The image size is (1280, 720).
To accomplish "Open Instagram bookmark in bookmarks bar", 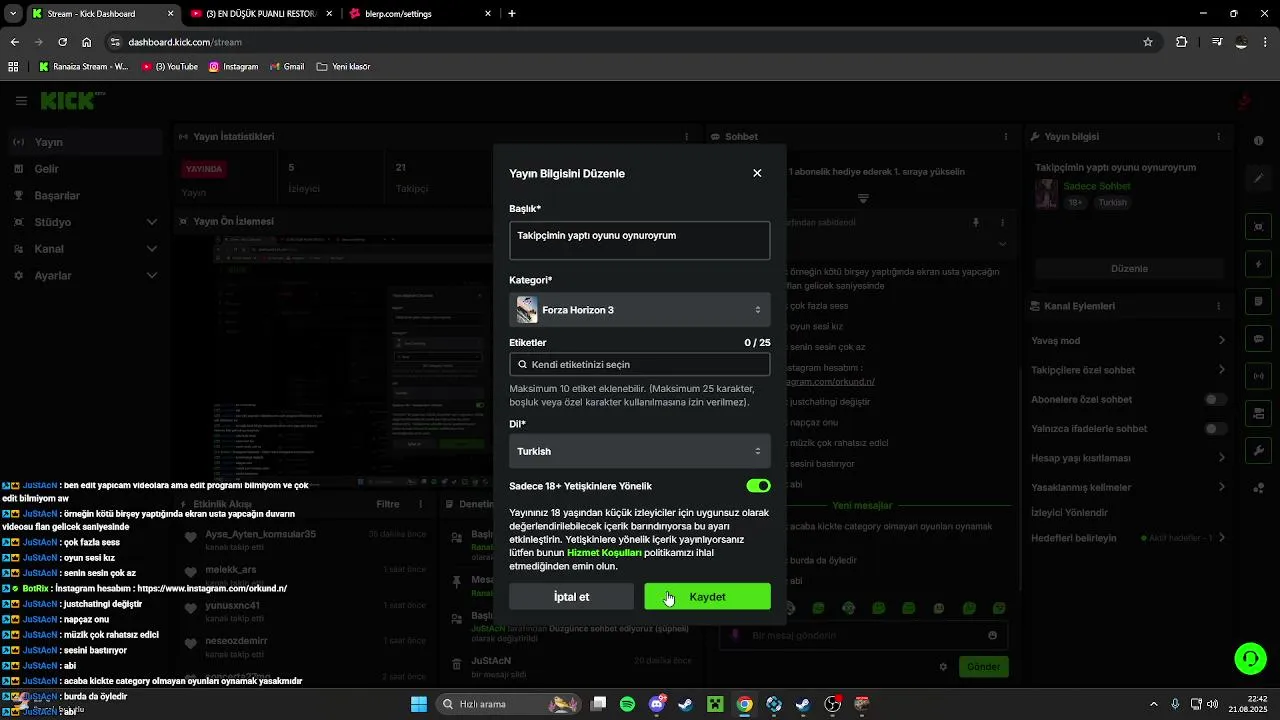I will tap(233, 67).
